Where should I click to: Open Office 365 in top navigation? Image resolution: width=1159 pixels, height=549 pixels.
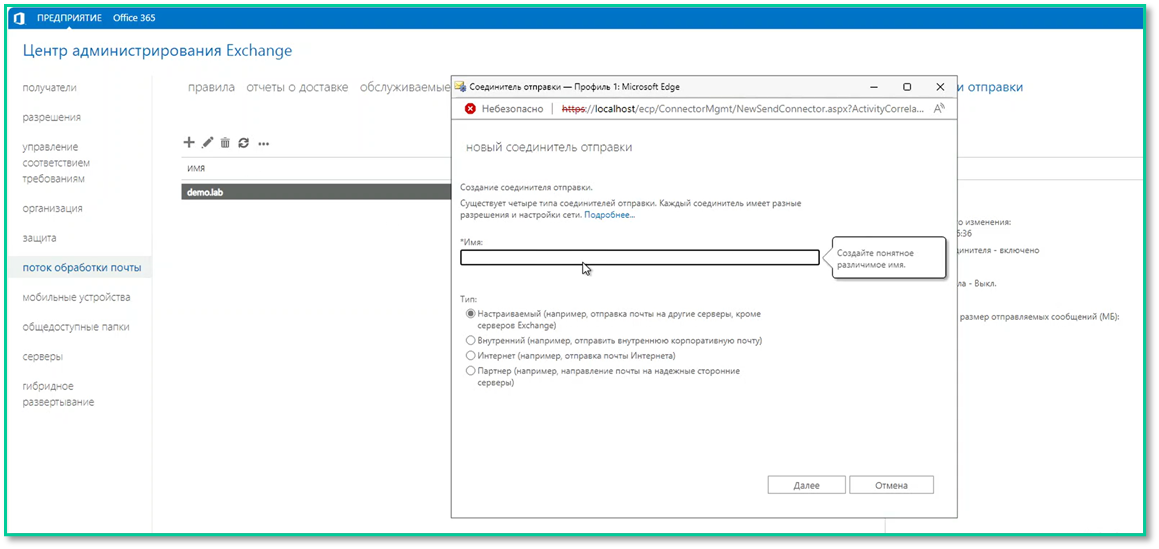[134, 18]
